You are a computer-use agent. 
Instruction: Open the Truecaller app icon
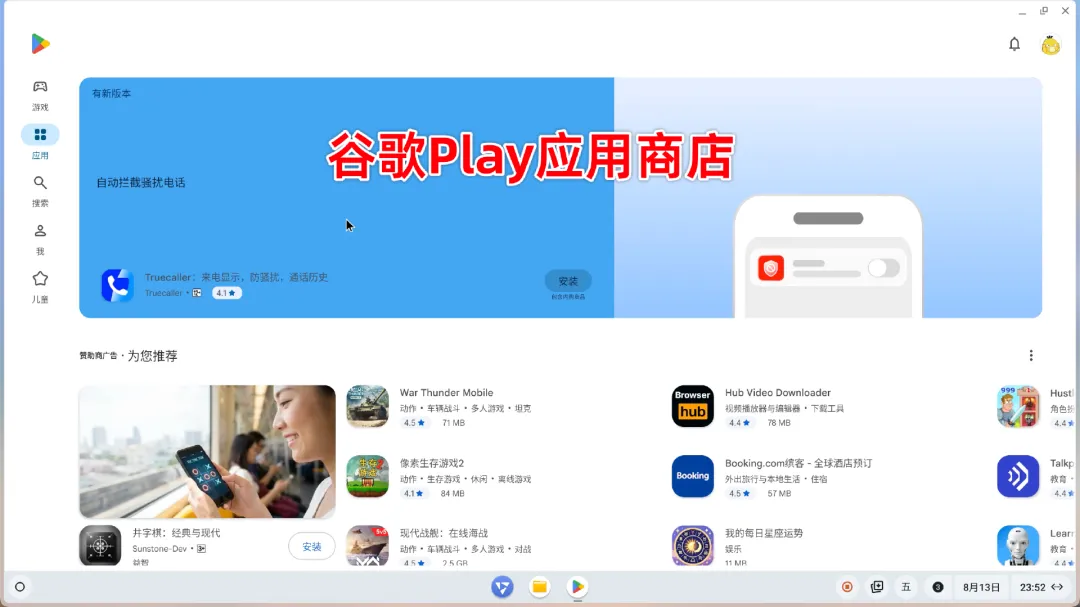117,285
